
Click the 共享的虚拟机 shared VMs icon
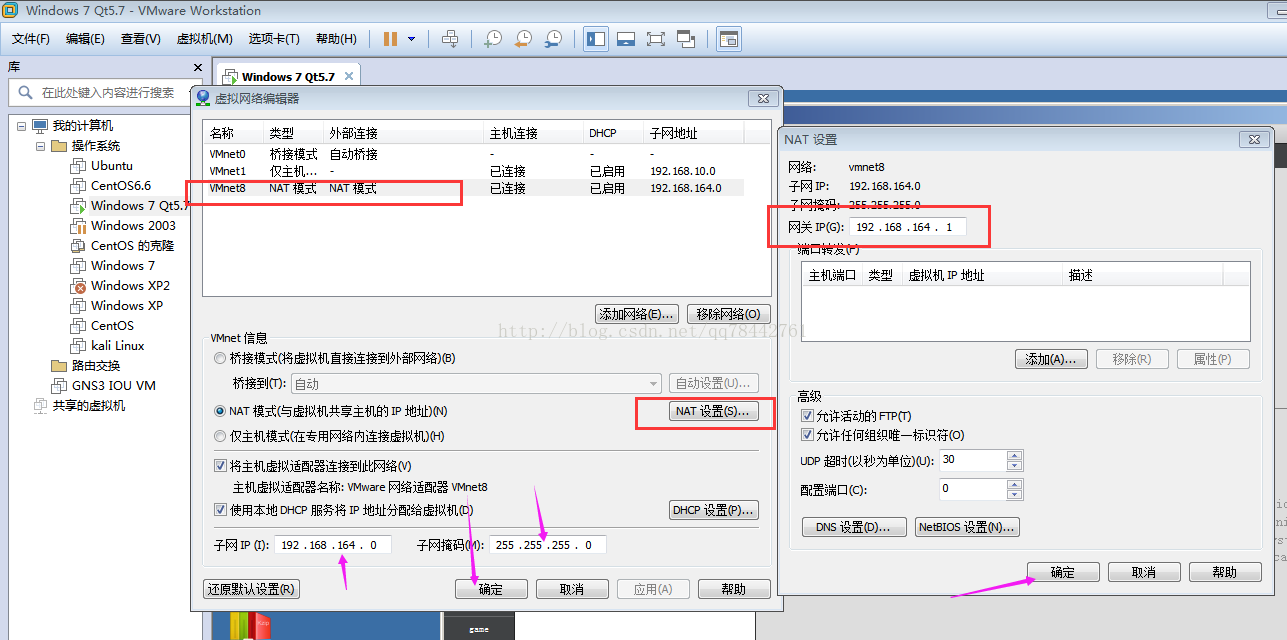pos(40,406)
